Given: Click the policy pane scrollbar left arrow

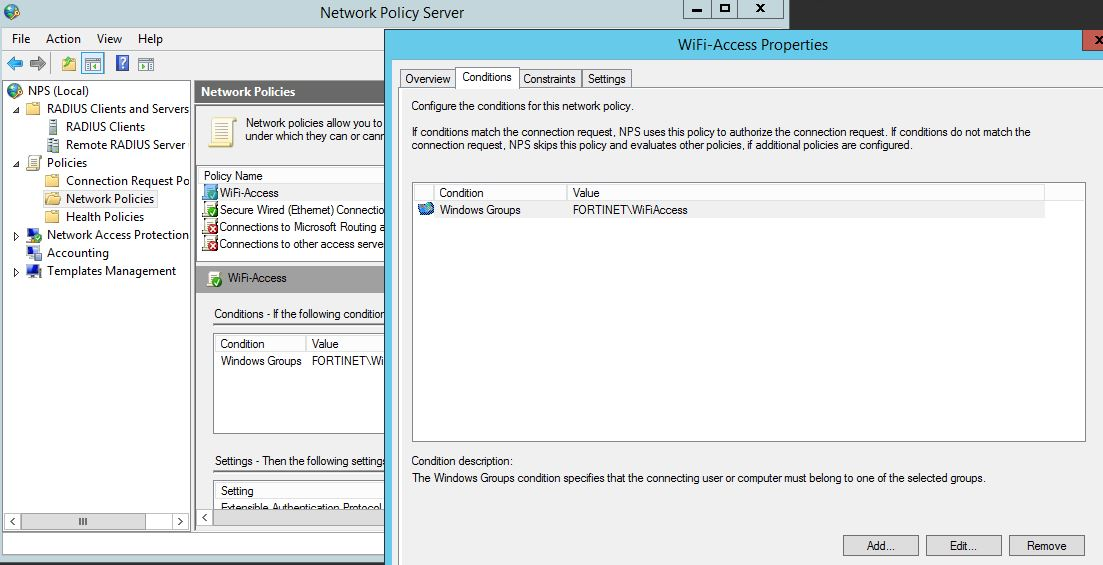Looking at the screenshot, I should pyautogui.click(x=204, y=517).
